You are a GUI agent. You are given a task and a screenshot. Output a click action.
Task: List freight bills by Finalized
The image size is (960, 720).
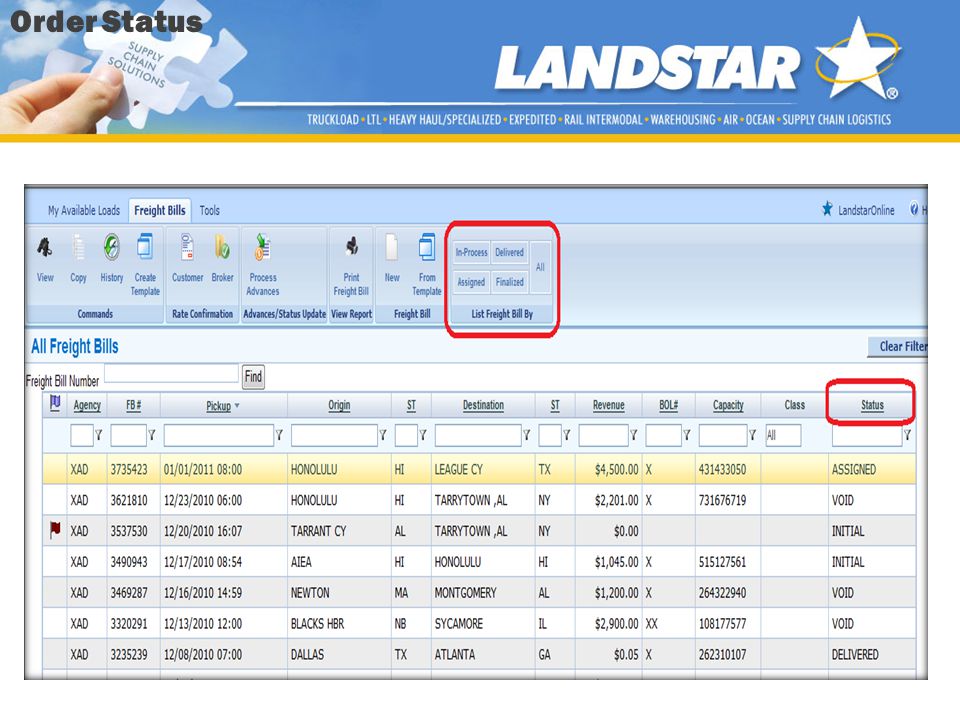pos(509,282)
